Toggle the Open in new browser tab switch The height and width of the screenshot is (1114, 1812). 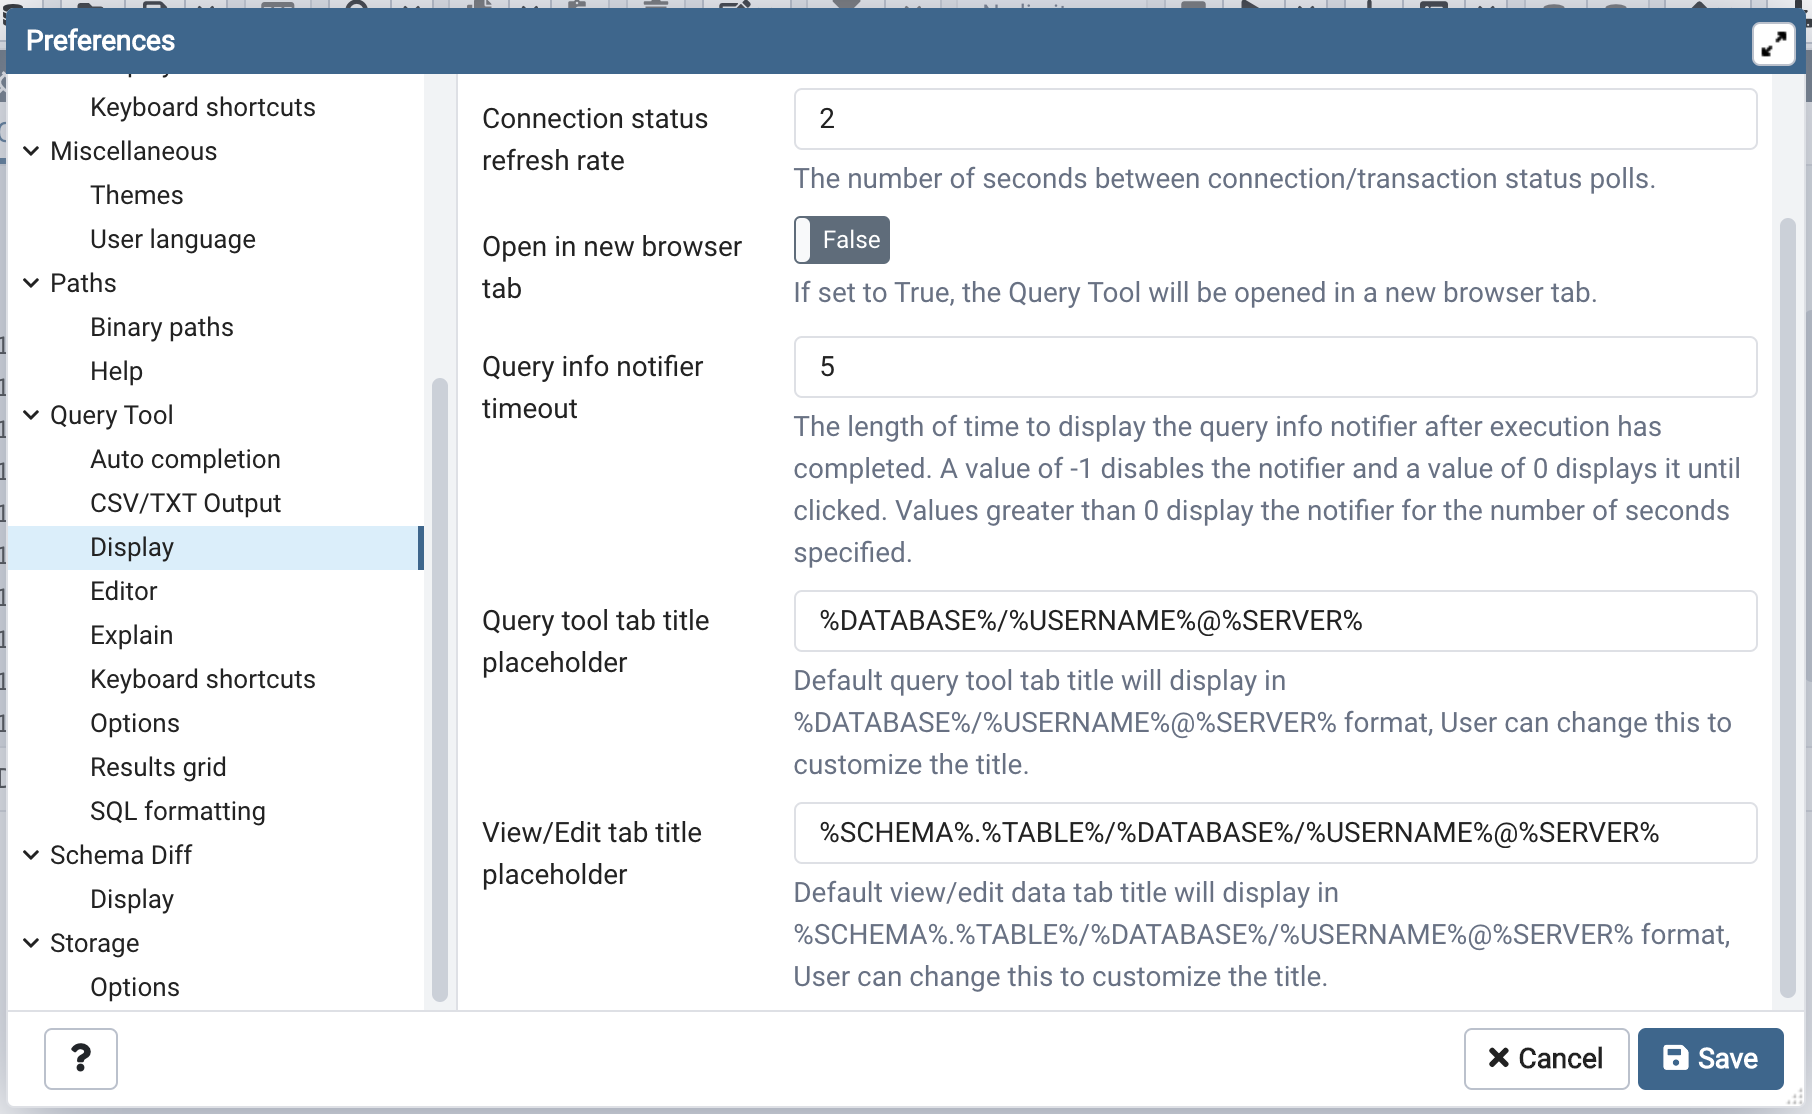point(841,240)
